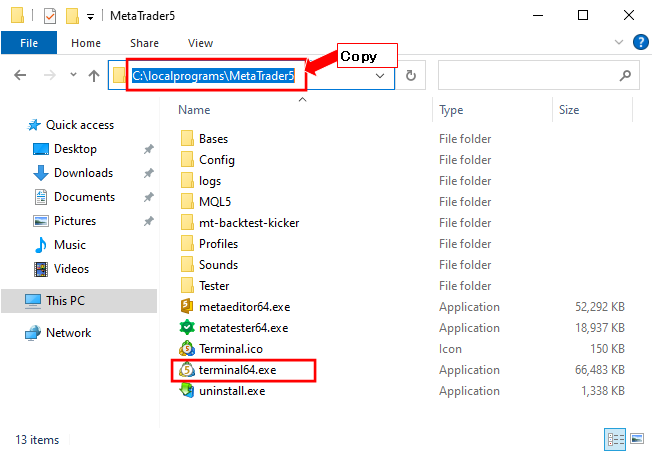The width and height of the screenshot is (653, 452).
Task: Click the terminal64.exe application icon
Action: pyautogui.click(x=187, y=370)
